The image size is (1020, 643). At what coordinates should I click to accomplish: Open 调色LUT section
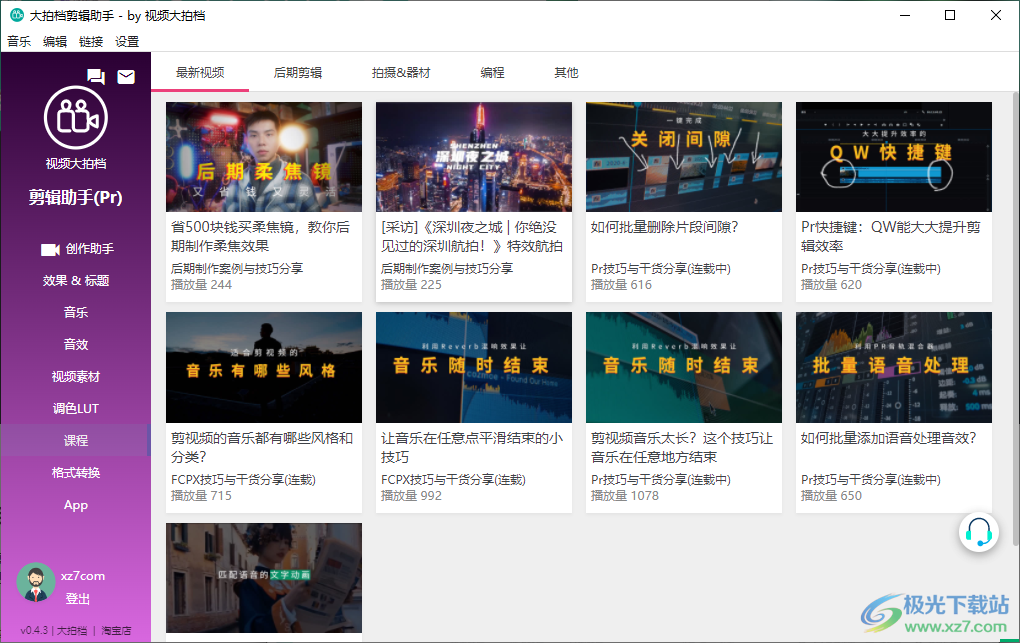pyautogui.click(x=75, y=409)
